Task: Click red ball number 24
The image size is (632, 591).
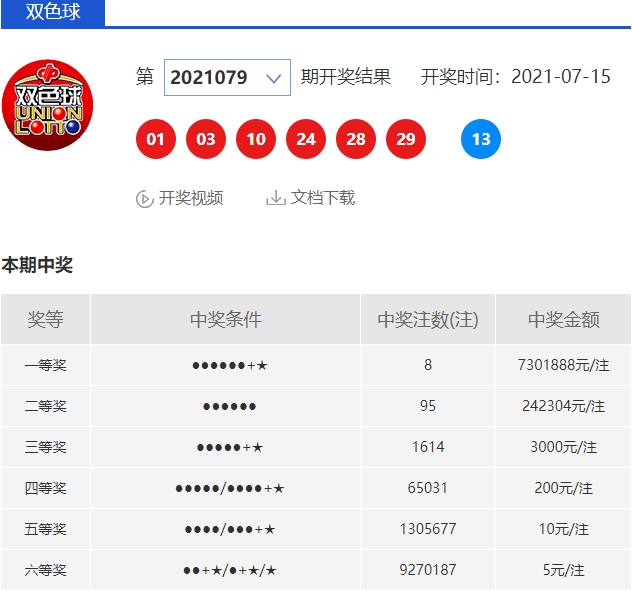Action: 306,140
